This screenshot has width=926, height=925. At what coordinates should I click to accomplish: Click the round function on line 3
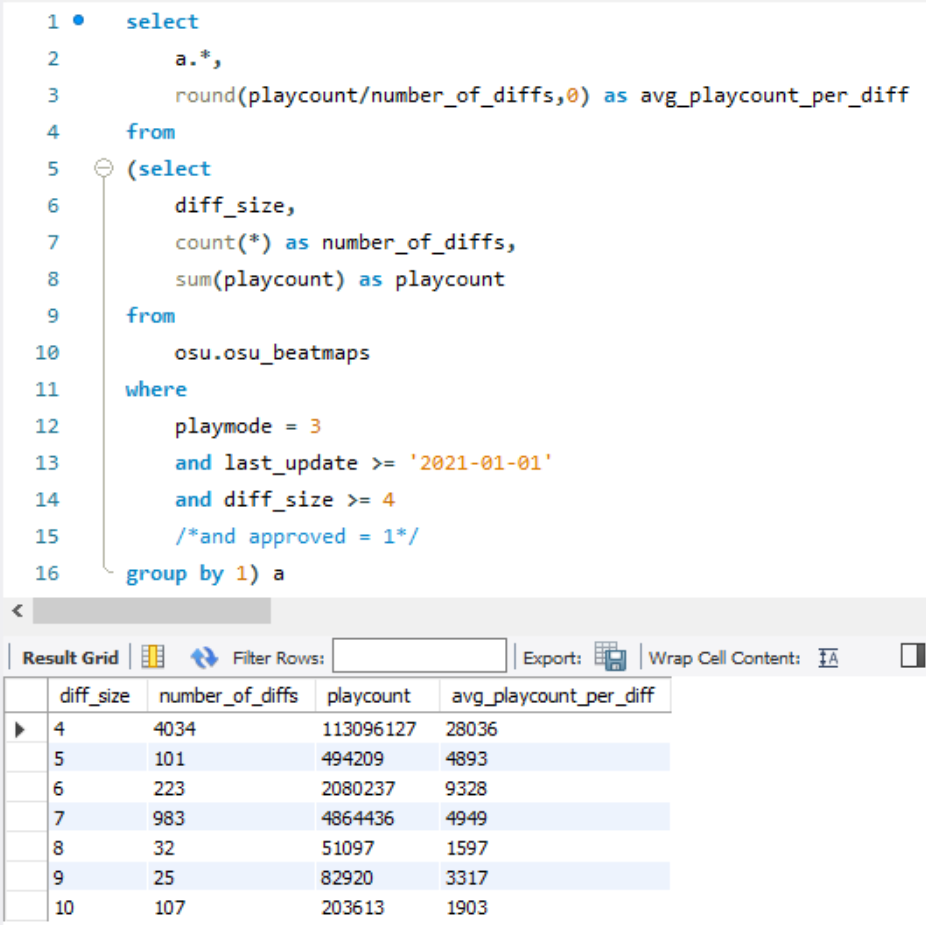[x=205, y=95]
